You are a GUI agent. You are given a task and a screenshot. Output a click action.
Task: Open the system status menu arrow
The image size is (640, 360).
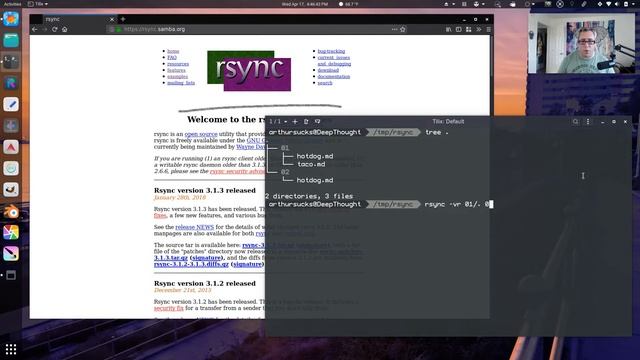(633, 4)
